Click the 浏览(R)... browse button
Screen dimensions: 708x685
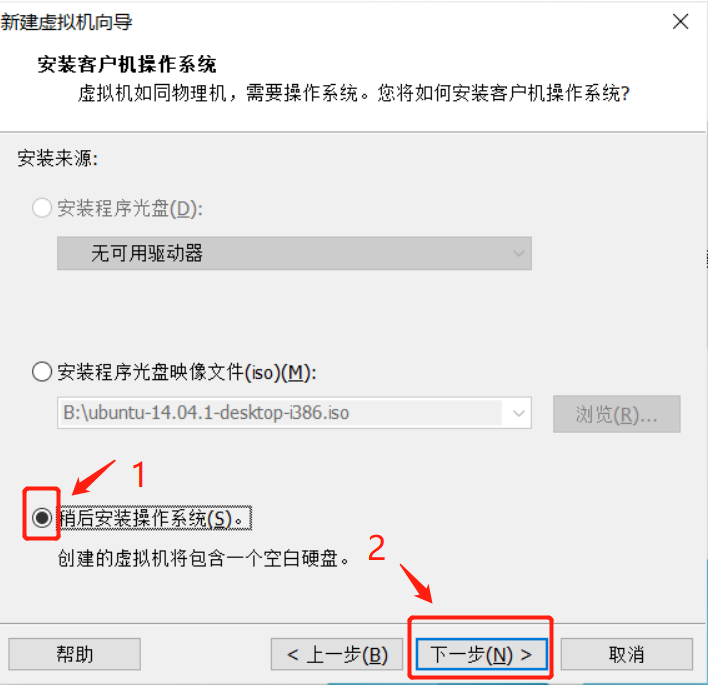[x=616, y=414]
